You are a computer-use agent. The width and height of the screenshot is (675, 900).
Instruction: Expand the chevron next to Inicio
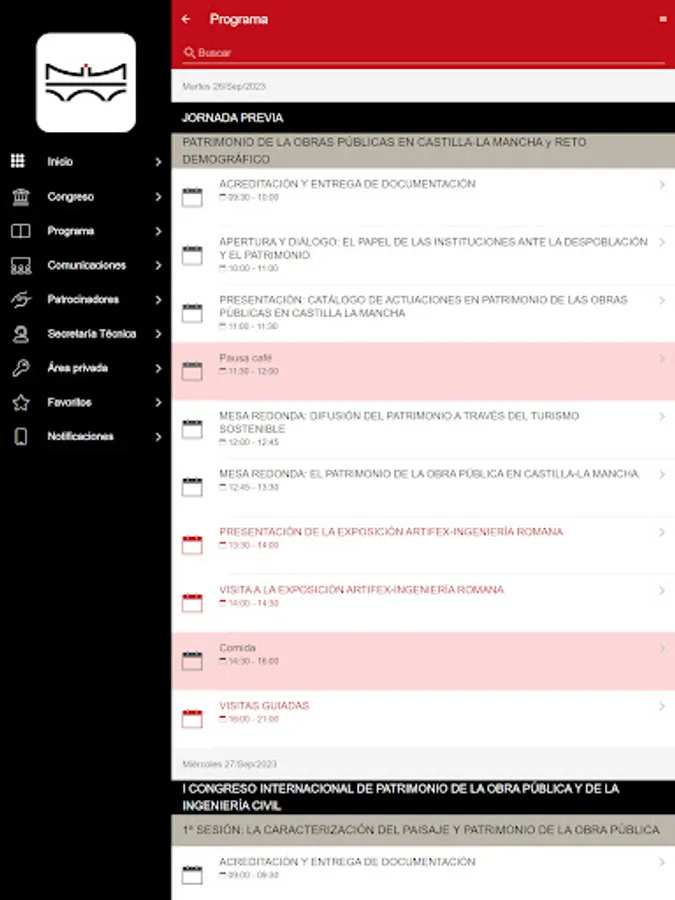tap(158, 162)
